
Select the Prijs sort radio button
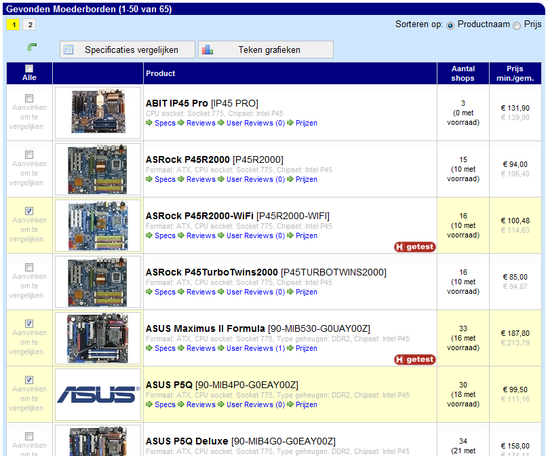tap(517, 25)
